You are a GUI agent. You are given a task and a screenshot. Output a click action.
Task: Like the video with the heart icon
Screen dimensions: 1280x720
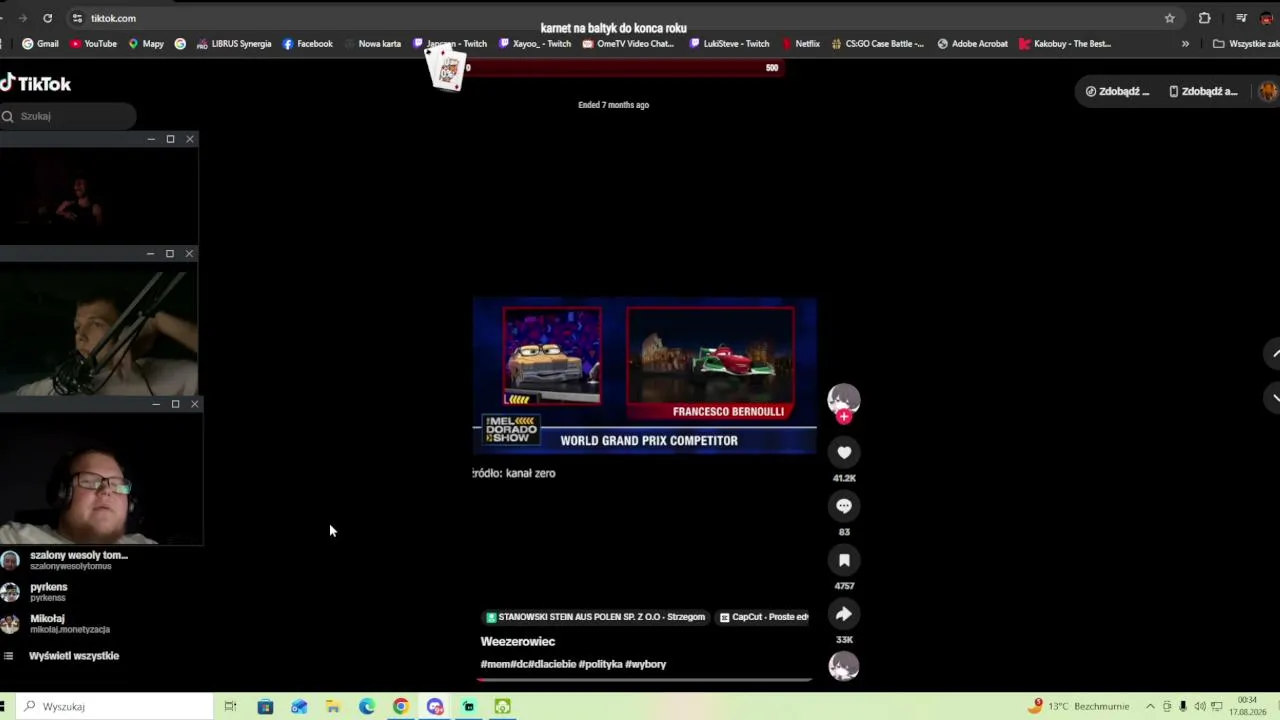point(844,453)
